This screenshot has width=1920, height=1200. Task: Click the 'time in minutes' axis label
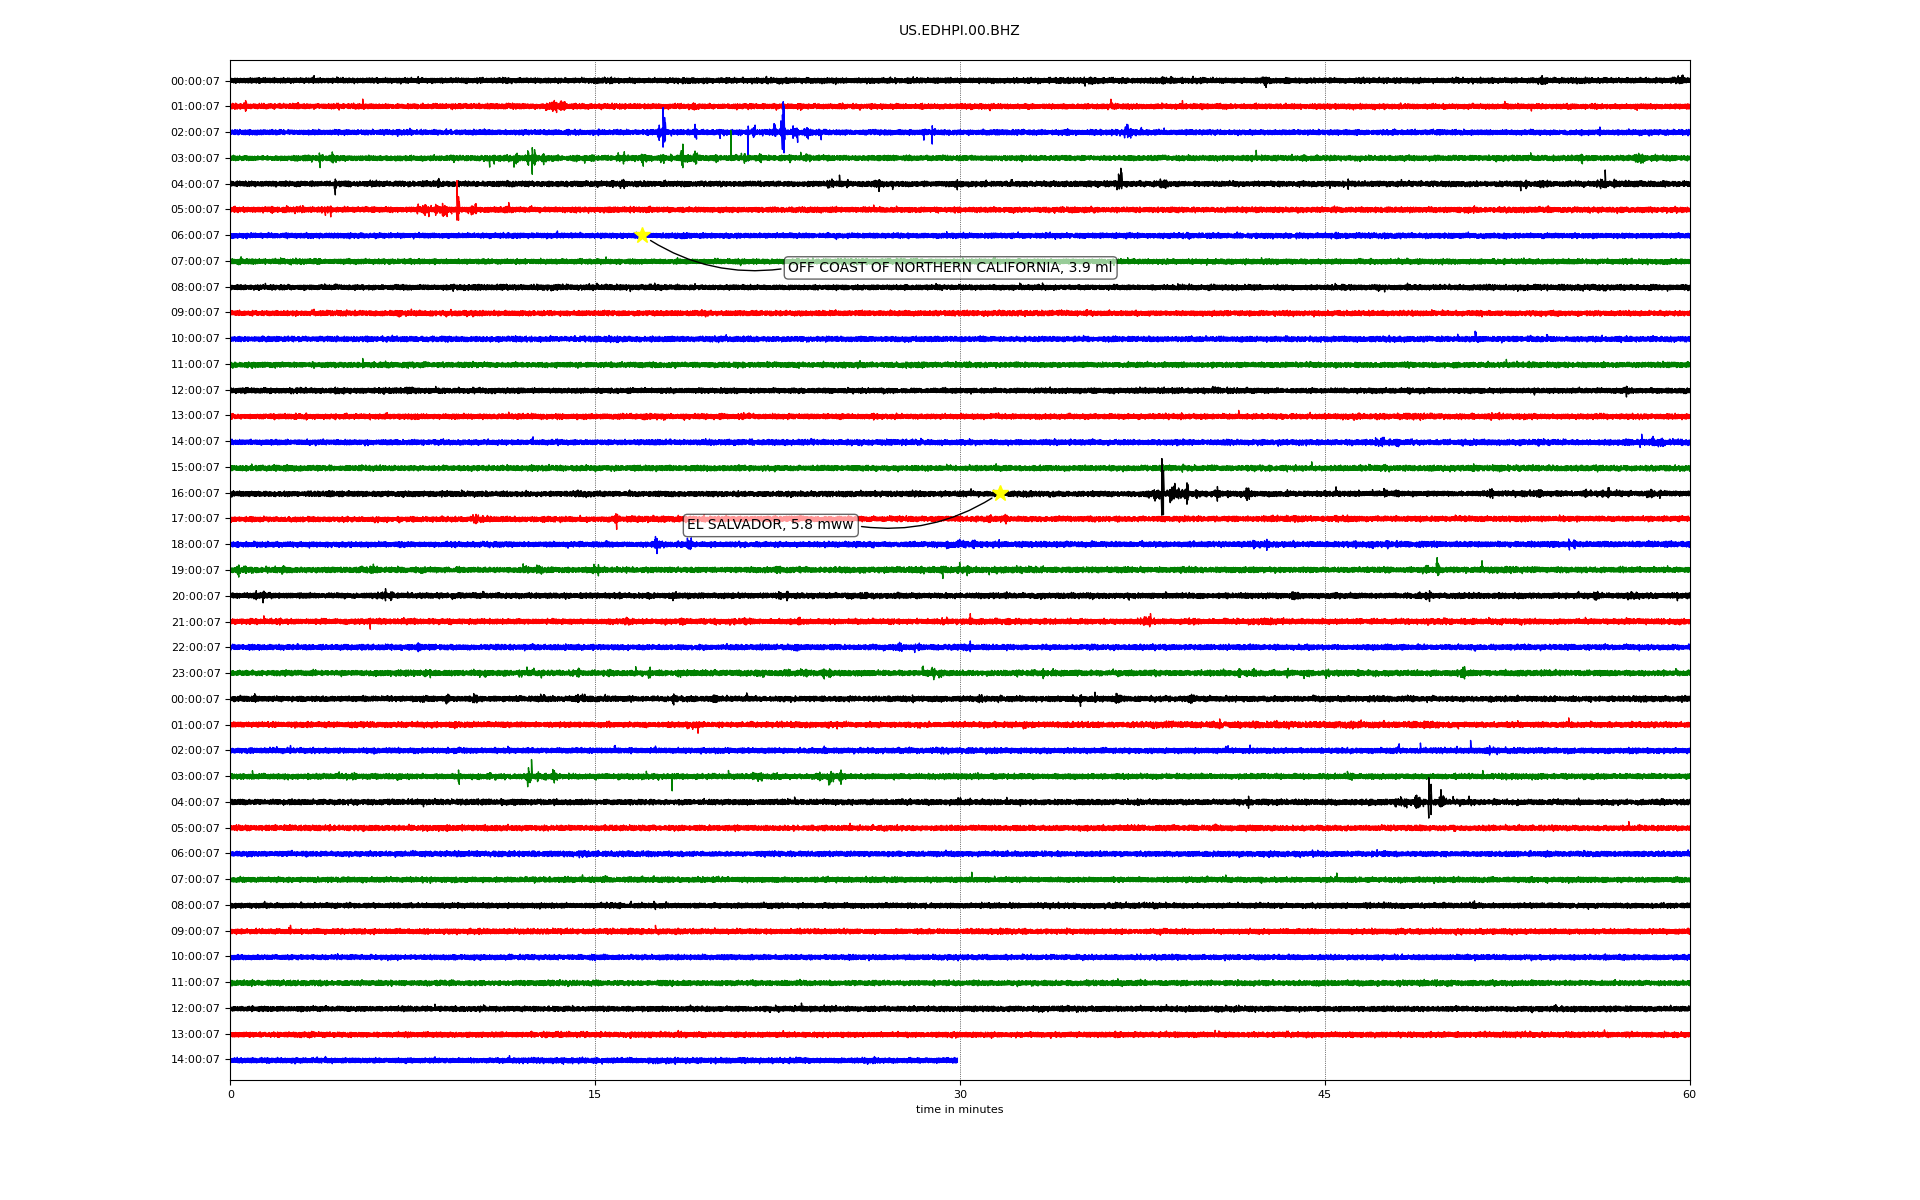[x=959, y=1110]
